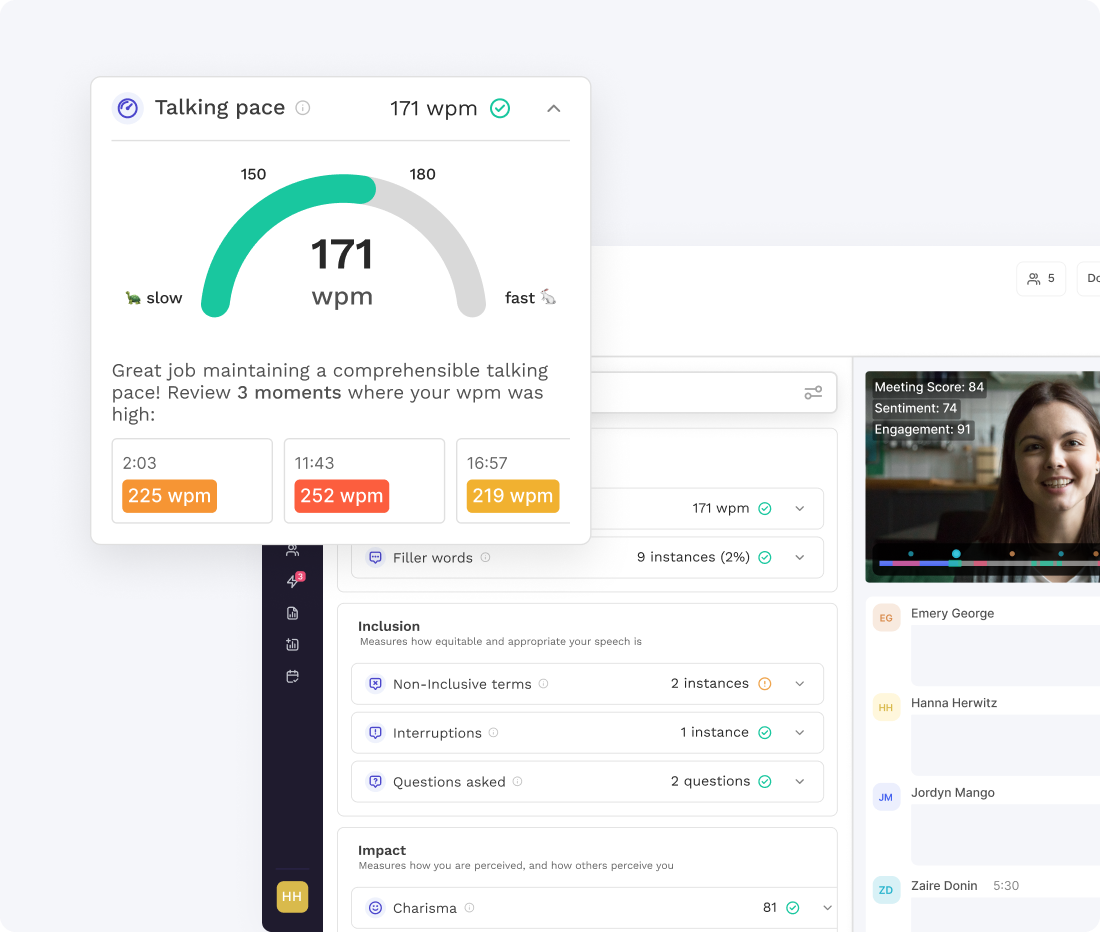
Task: Expand the Filler words row
Action: pyautogui.click(x=799, y=557)
